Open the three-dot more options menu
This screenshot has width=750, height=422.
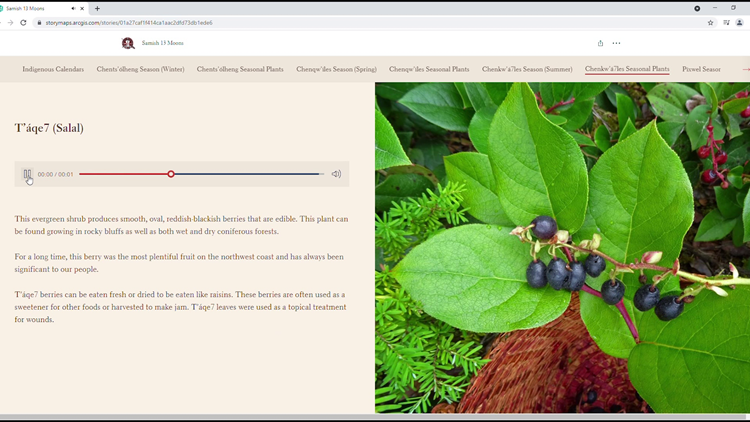coord(616,43)
